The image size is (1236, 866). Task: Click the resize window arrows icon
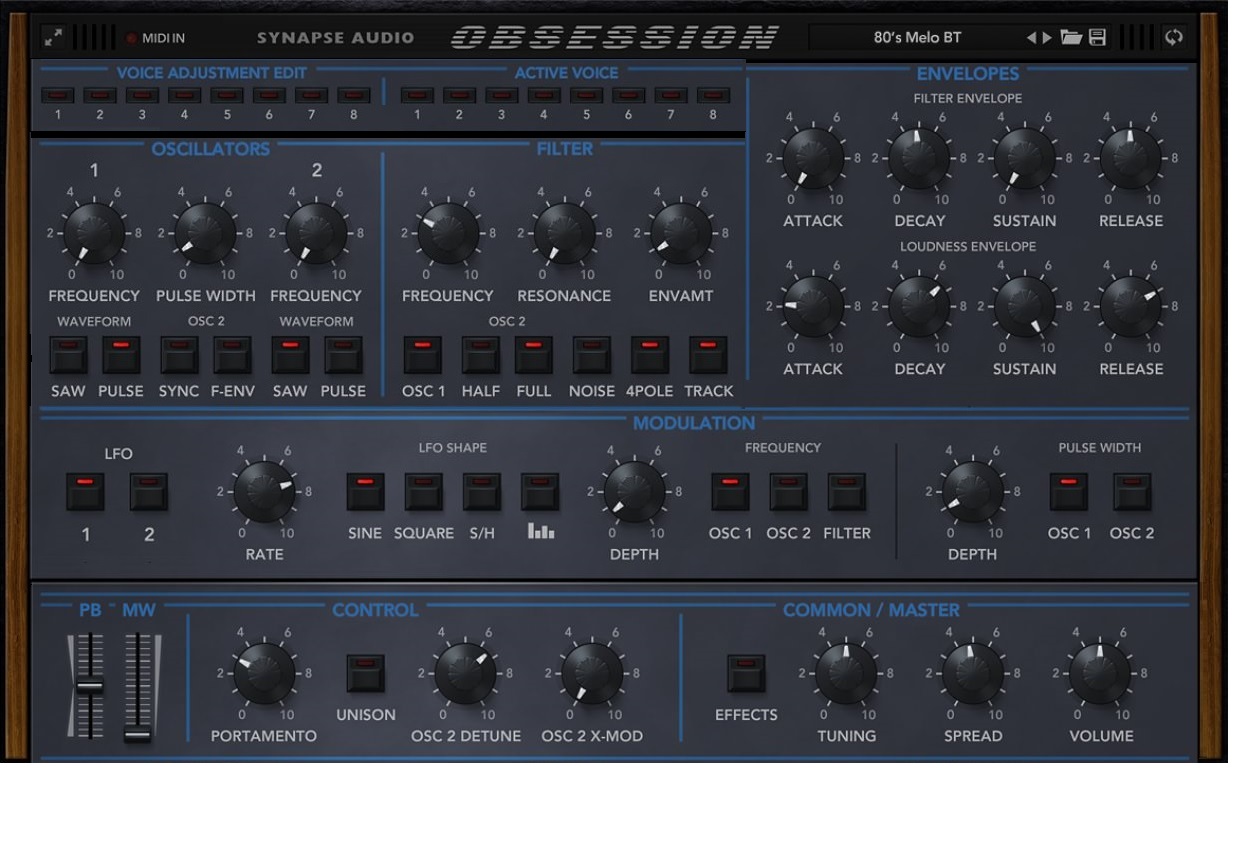pos(53,38)
